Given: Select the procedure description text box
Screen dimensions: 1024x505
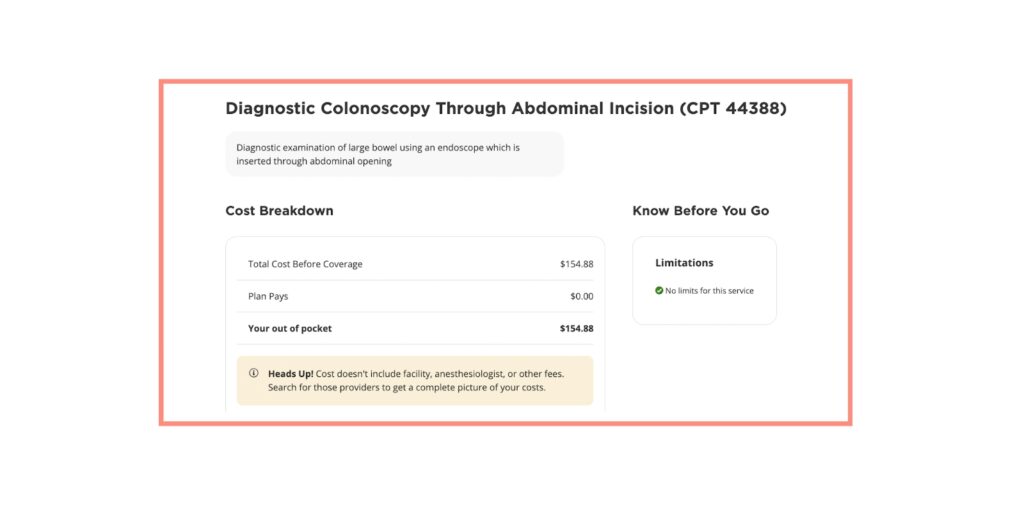Looking at the screenshot, I should tap(394, 154).
